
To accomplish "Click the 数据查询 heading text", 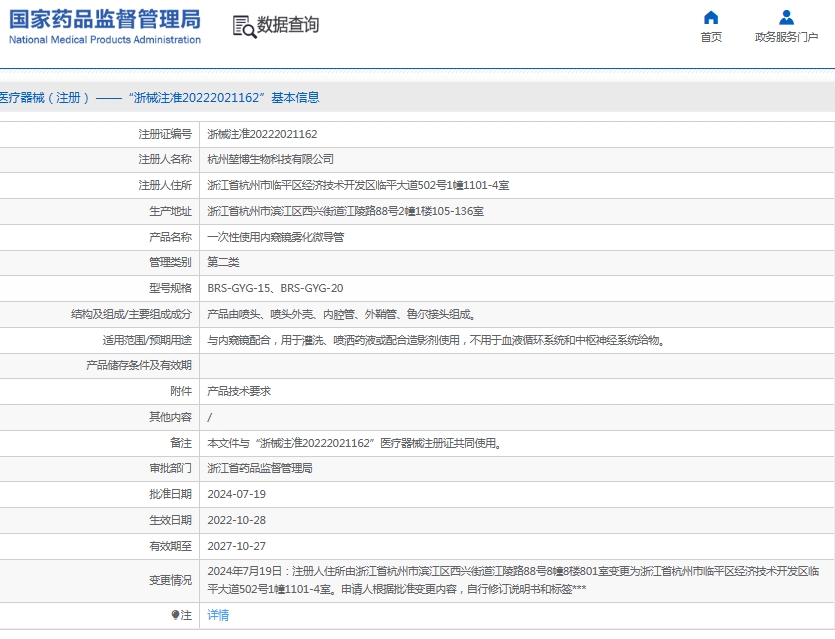I will (288, 24).
